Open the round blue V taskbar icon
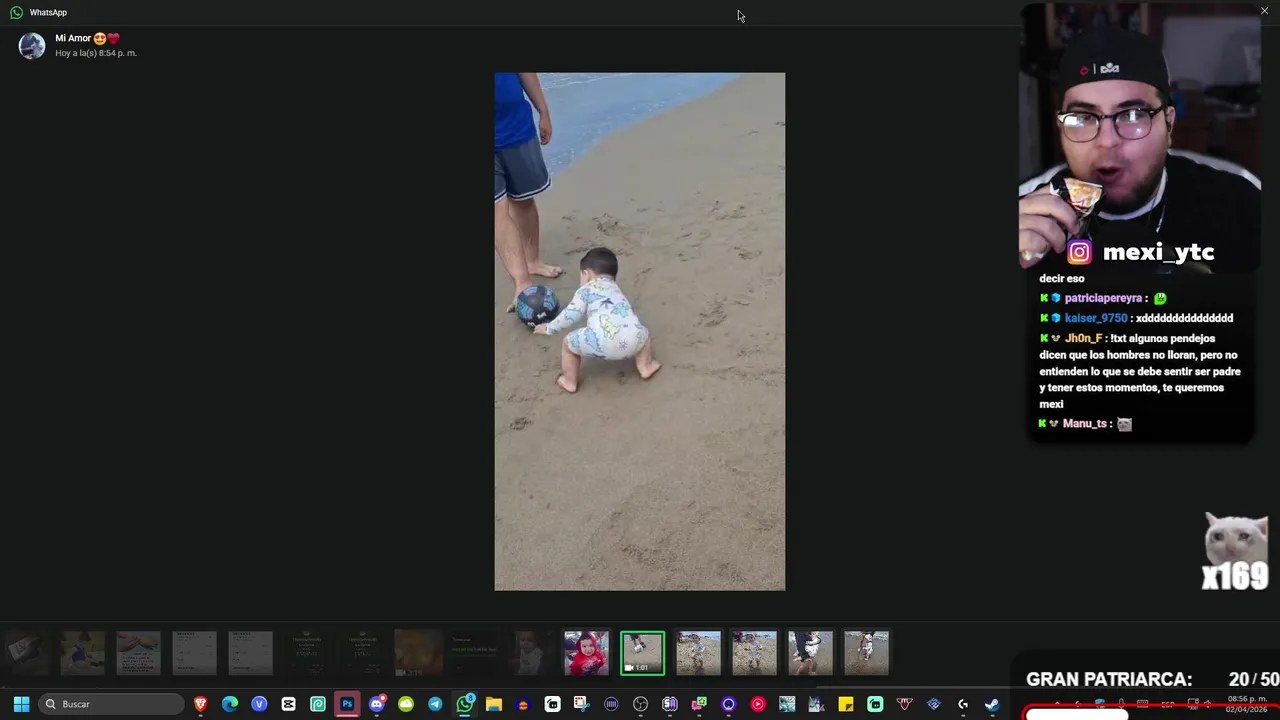Screen dimensions: 1280x720 (x=259, y=704)
